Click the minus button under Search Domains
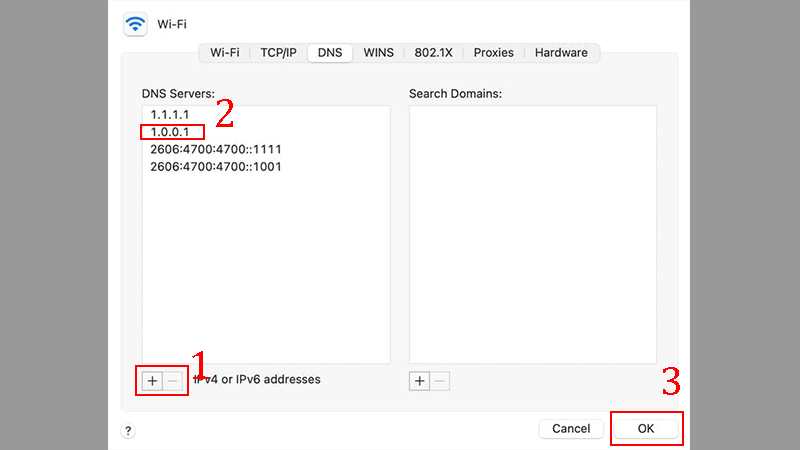Viewport: 800px width, 450px height. pyautogui.click(x=440, y=381)
